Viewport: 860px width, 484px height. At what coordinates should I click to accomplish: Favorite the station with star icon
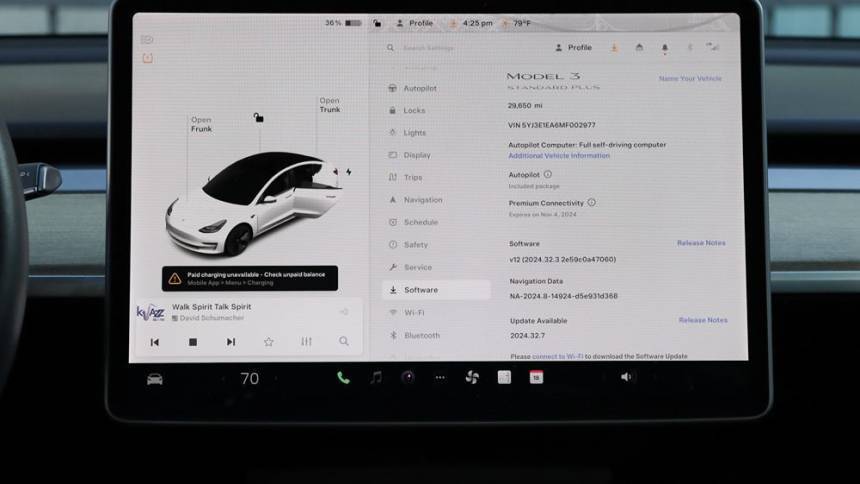pyautogui.click(x=269, y=342)
